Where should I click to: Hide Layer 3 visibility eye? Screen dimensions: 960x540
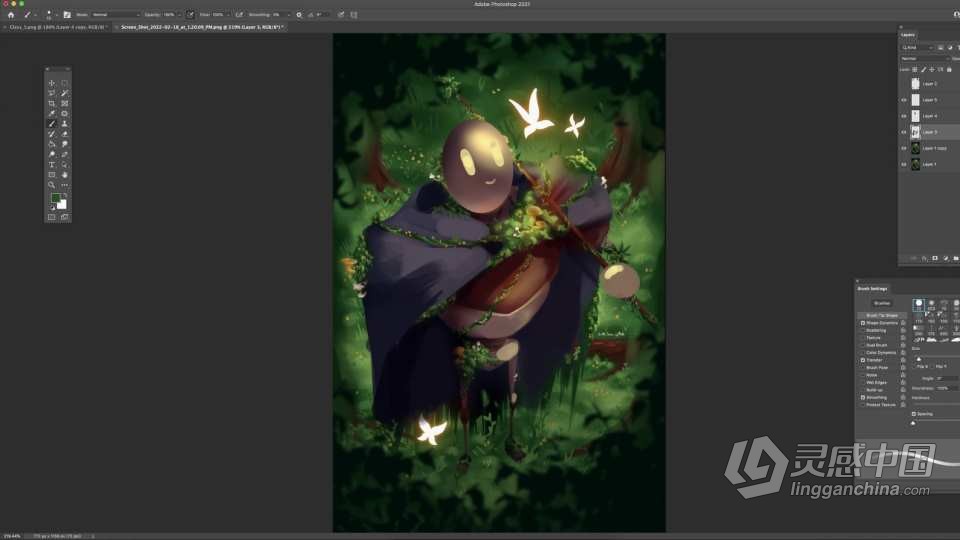point(904,132)
